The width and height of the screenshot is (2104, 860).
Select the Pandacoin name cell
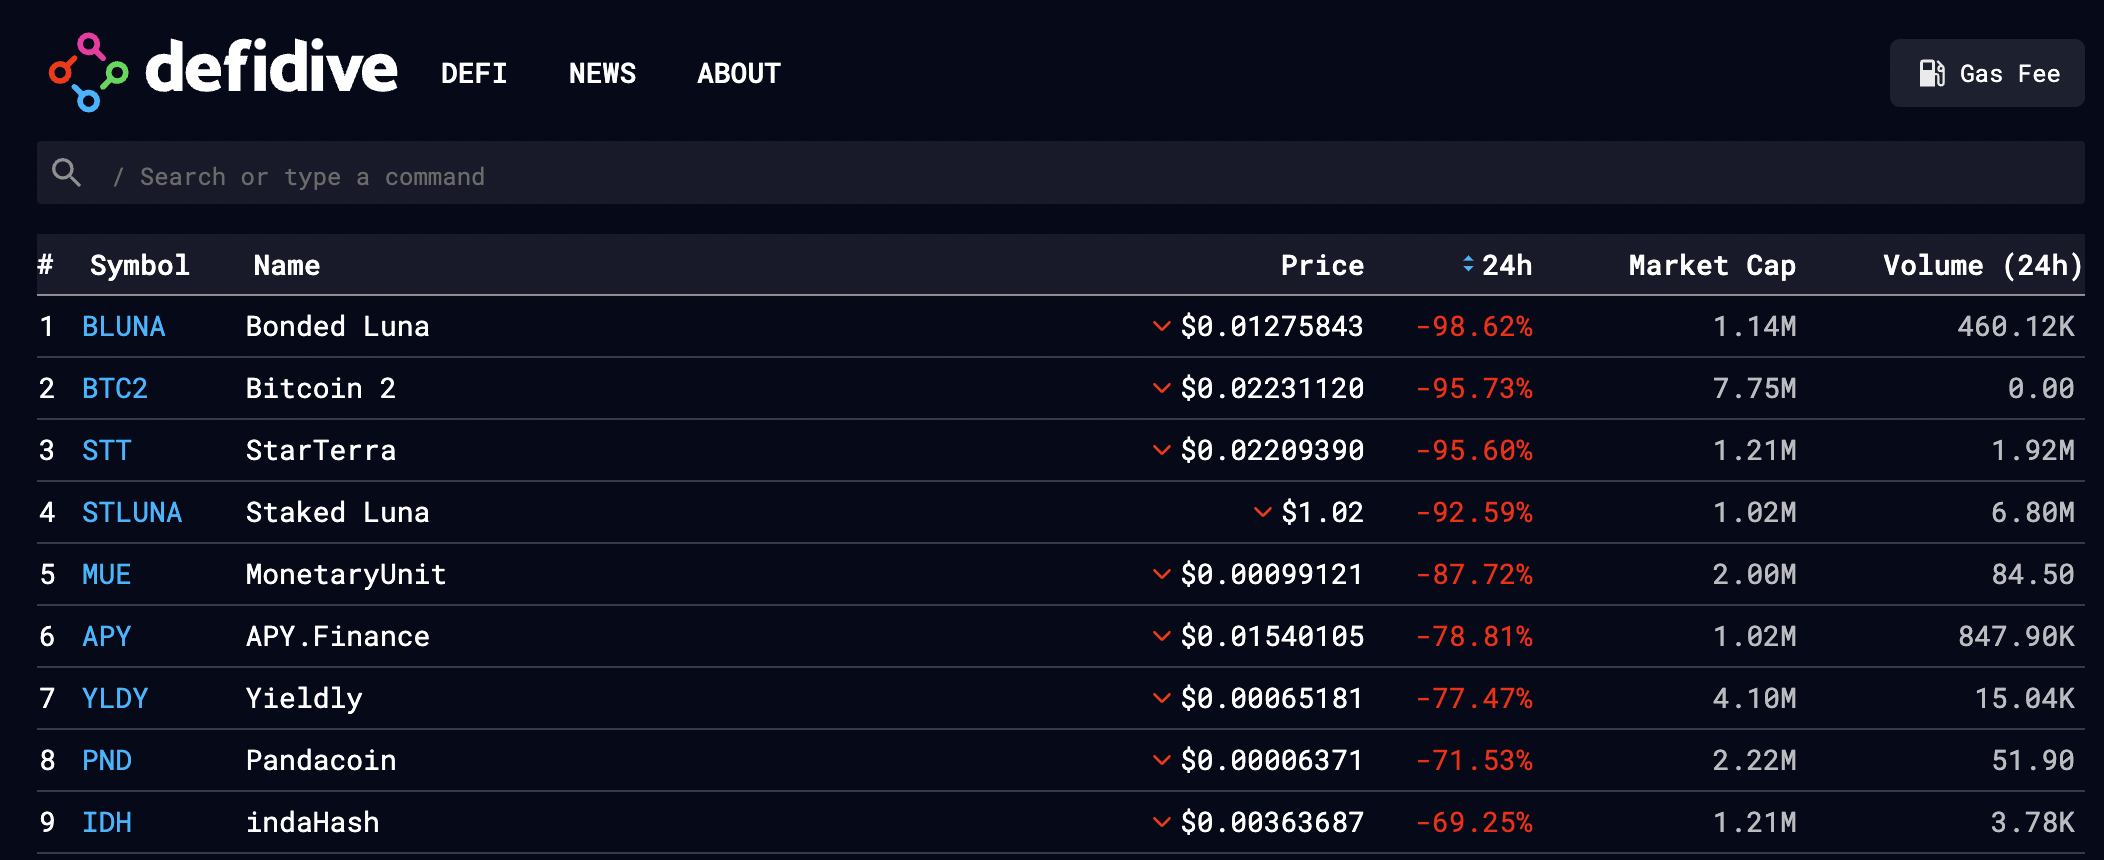pyautogui.click(x=321, y=760)
